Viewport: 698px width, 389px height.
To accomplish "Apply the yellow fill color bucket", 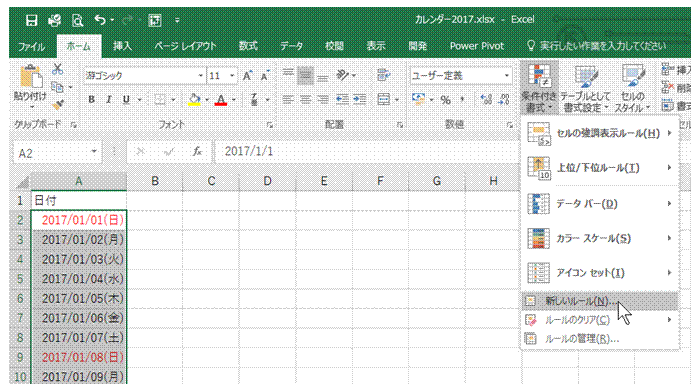I will [x=195, y=100].
